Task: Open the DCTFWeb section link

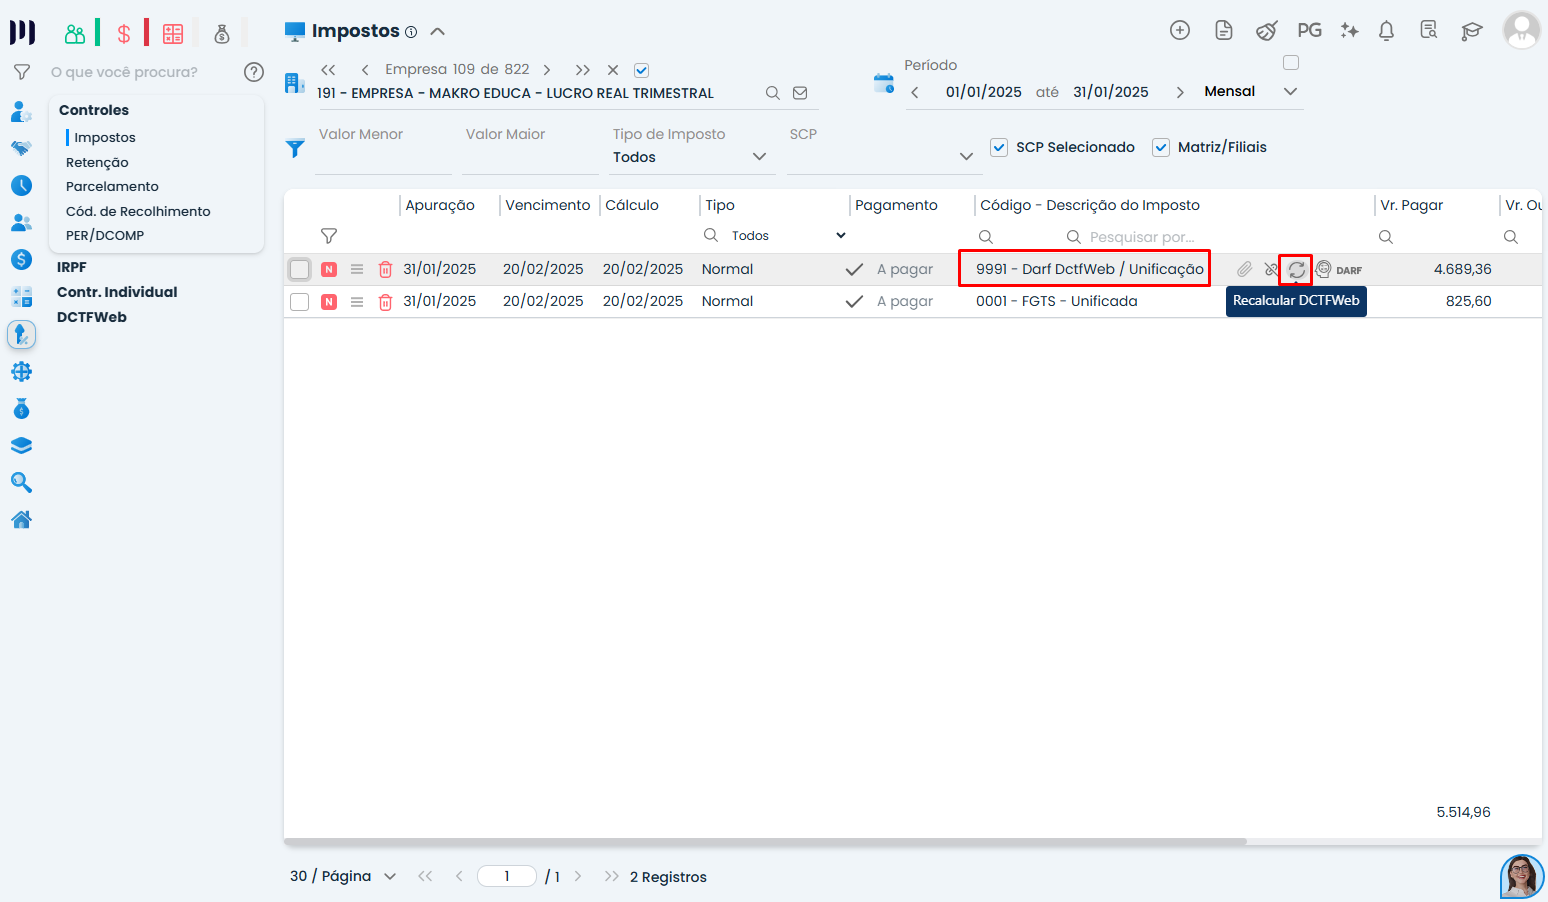Action: point(92,317)
